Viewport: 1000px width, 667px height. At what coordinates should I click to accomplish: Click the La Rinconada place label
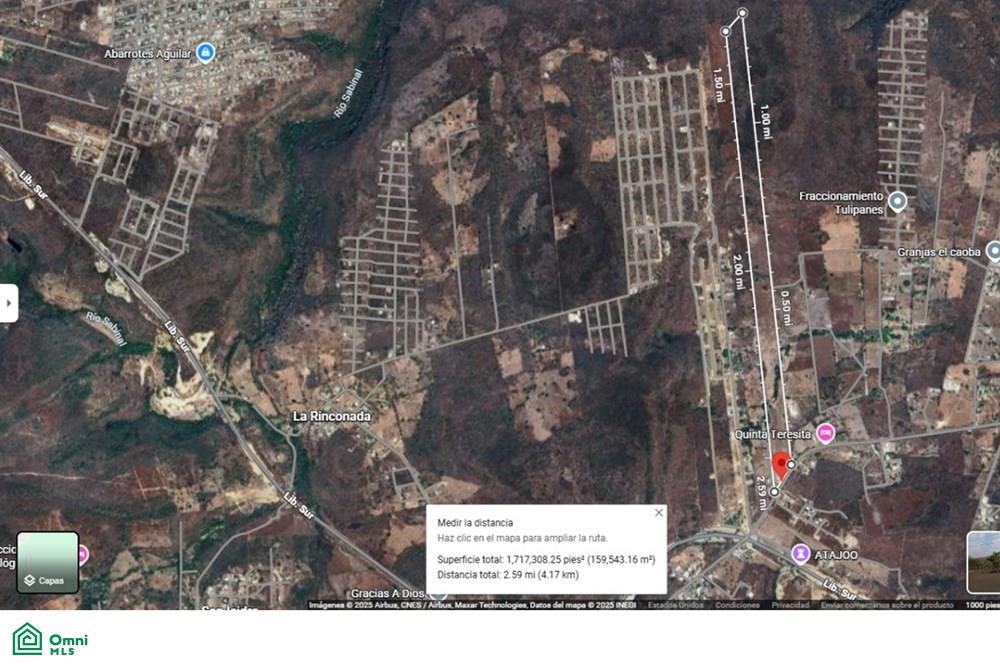[332, 416]
